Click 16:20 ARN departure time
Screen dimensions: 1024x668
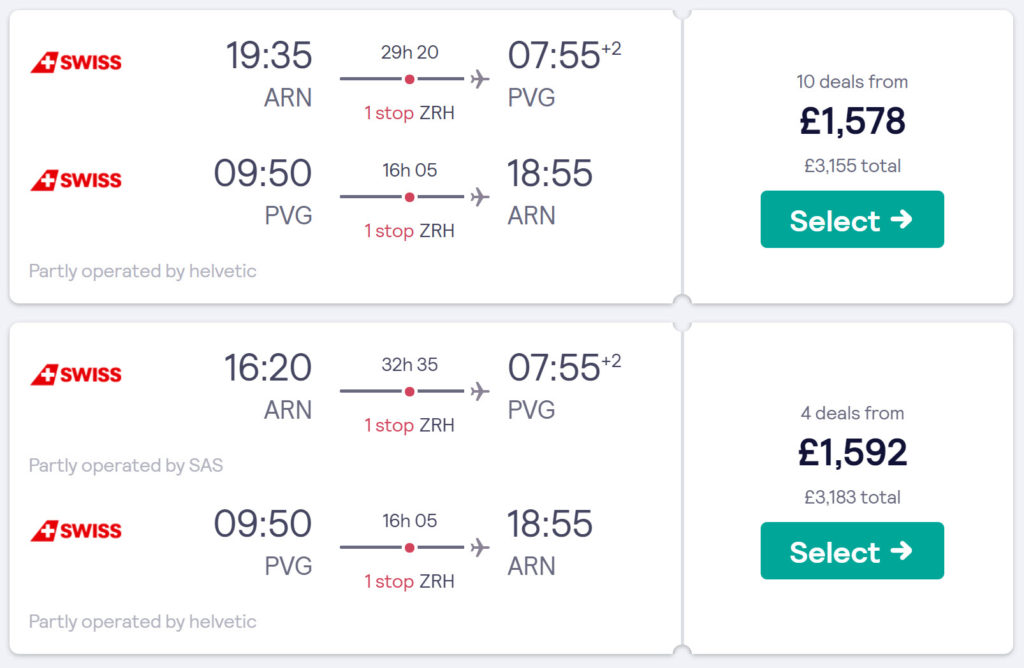tap(268, 367)
